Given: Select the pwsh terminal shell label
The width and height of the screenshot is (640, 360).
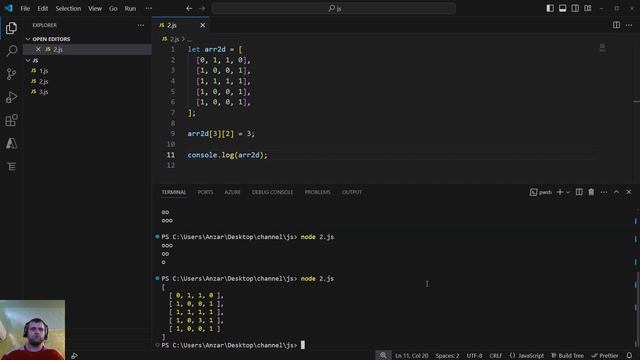Looking at the screenshot, I should coord(541,192).
